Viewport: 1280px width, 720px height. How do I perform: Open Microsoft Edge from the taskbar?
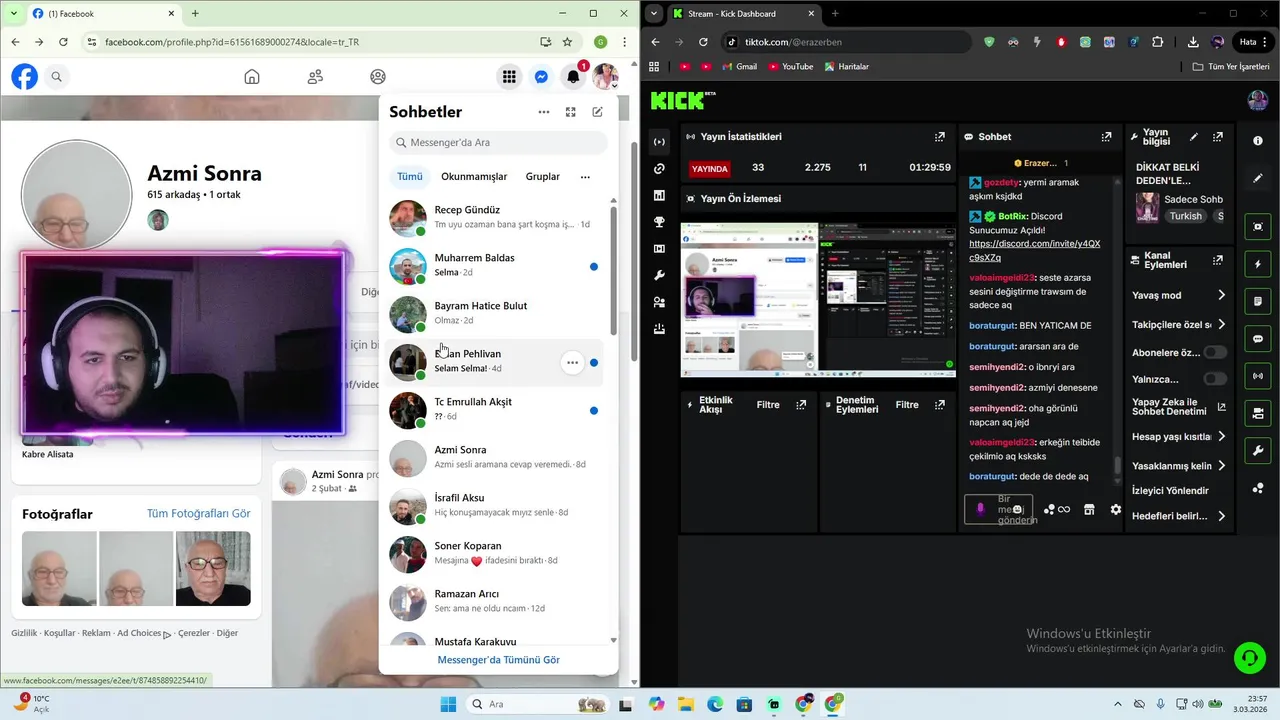click(715, 704)
